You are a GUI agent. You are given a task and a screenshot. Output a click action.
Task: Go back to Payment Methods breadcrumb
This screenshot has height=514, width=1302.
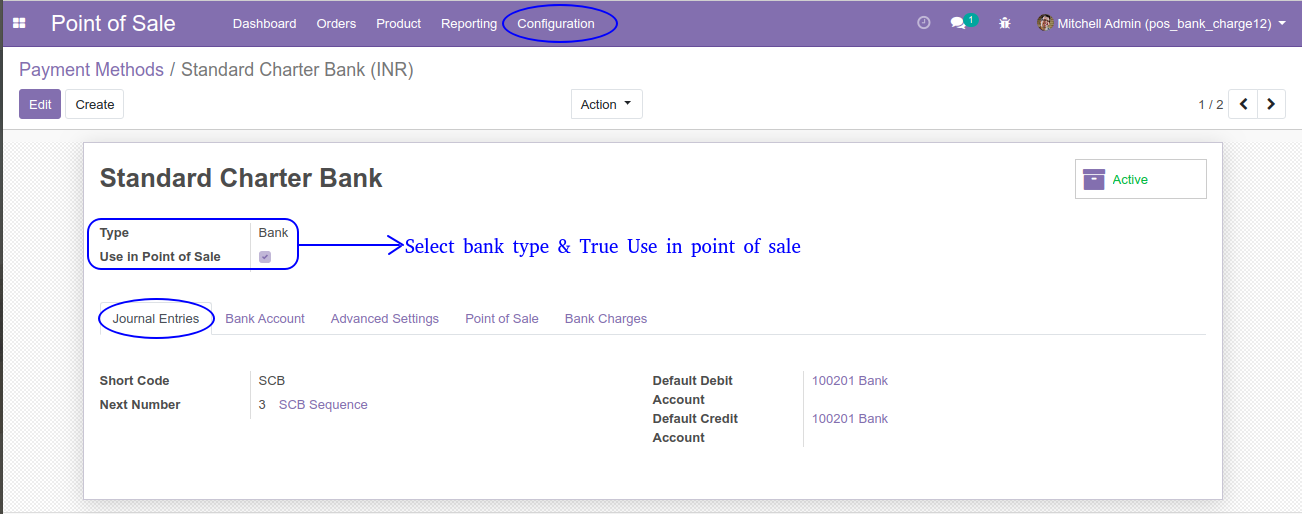click(x=91, y=70)
